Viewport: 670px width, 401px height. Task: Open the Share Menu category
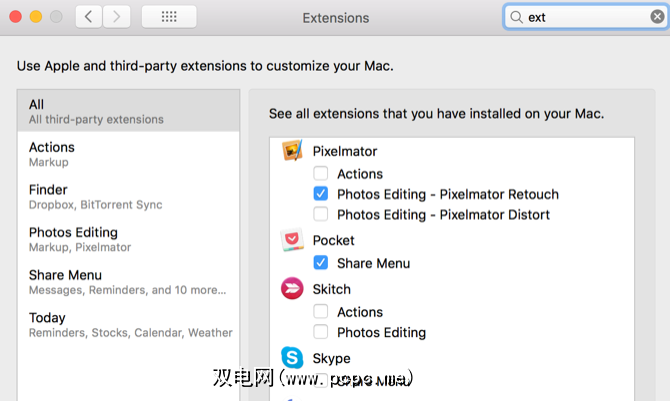coord(128,281)
